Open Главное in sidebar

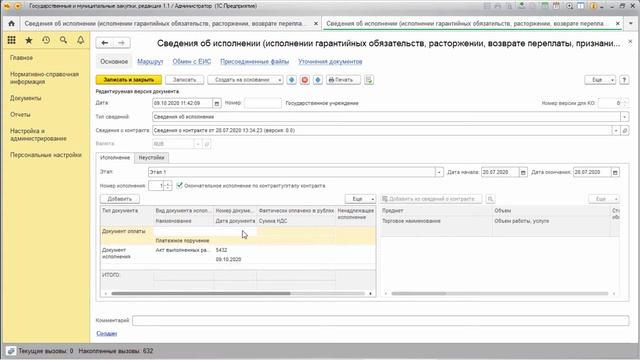[22, 58]
